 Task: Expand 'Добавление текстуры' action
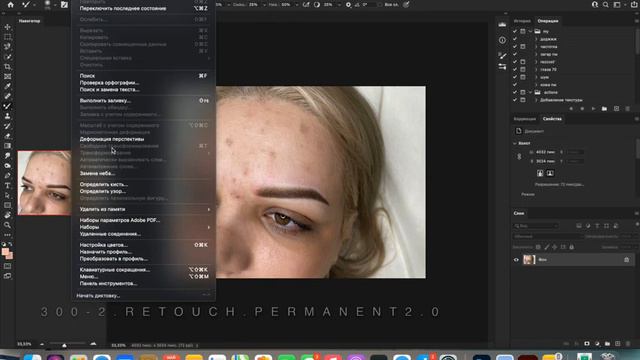[x=536, y=100]
